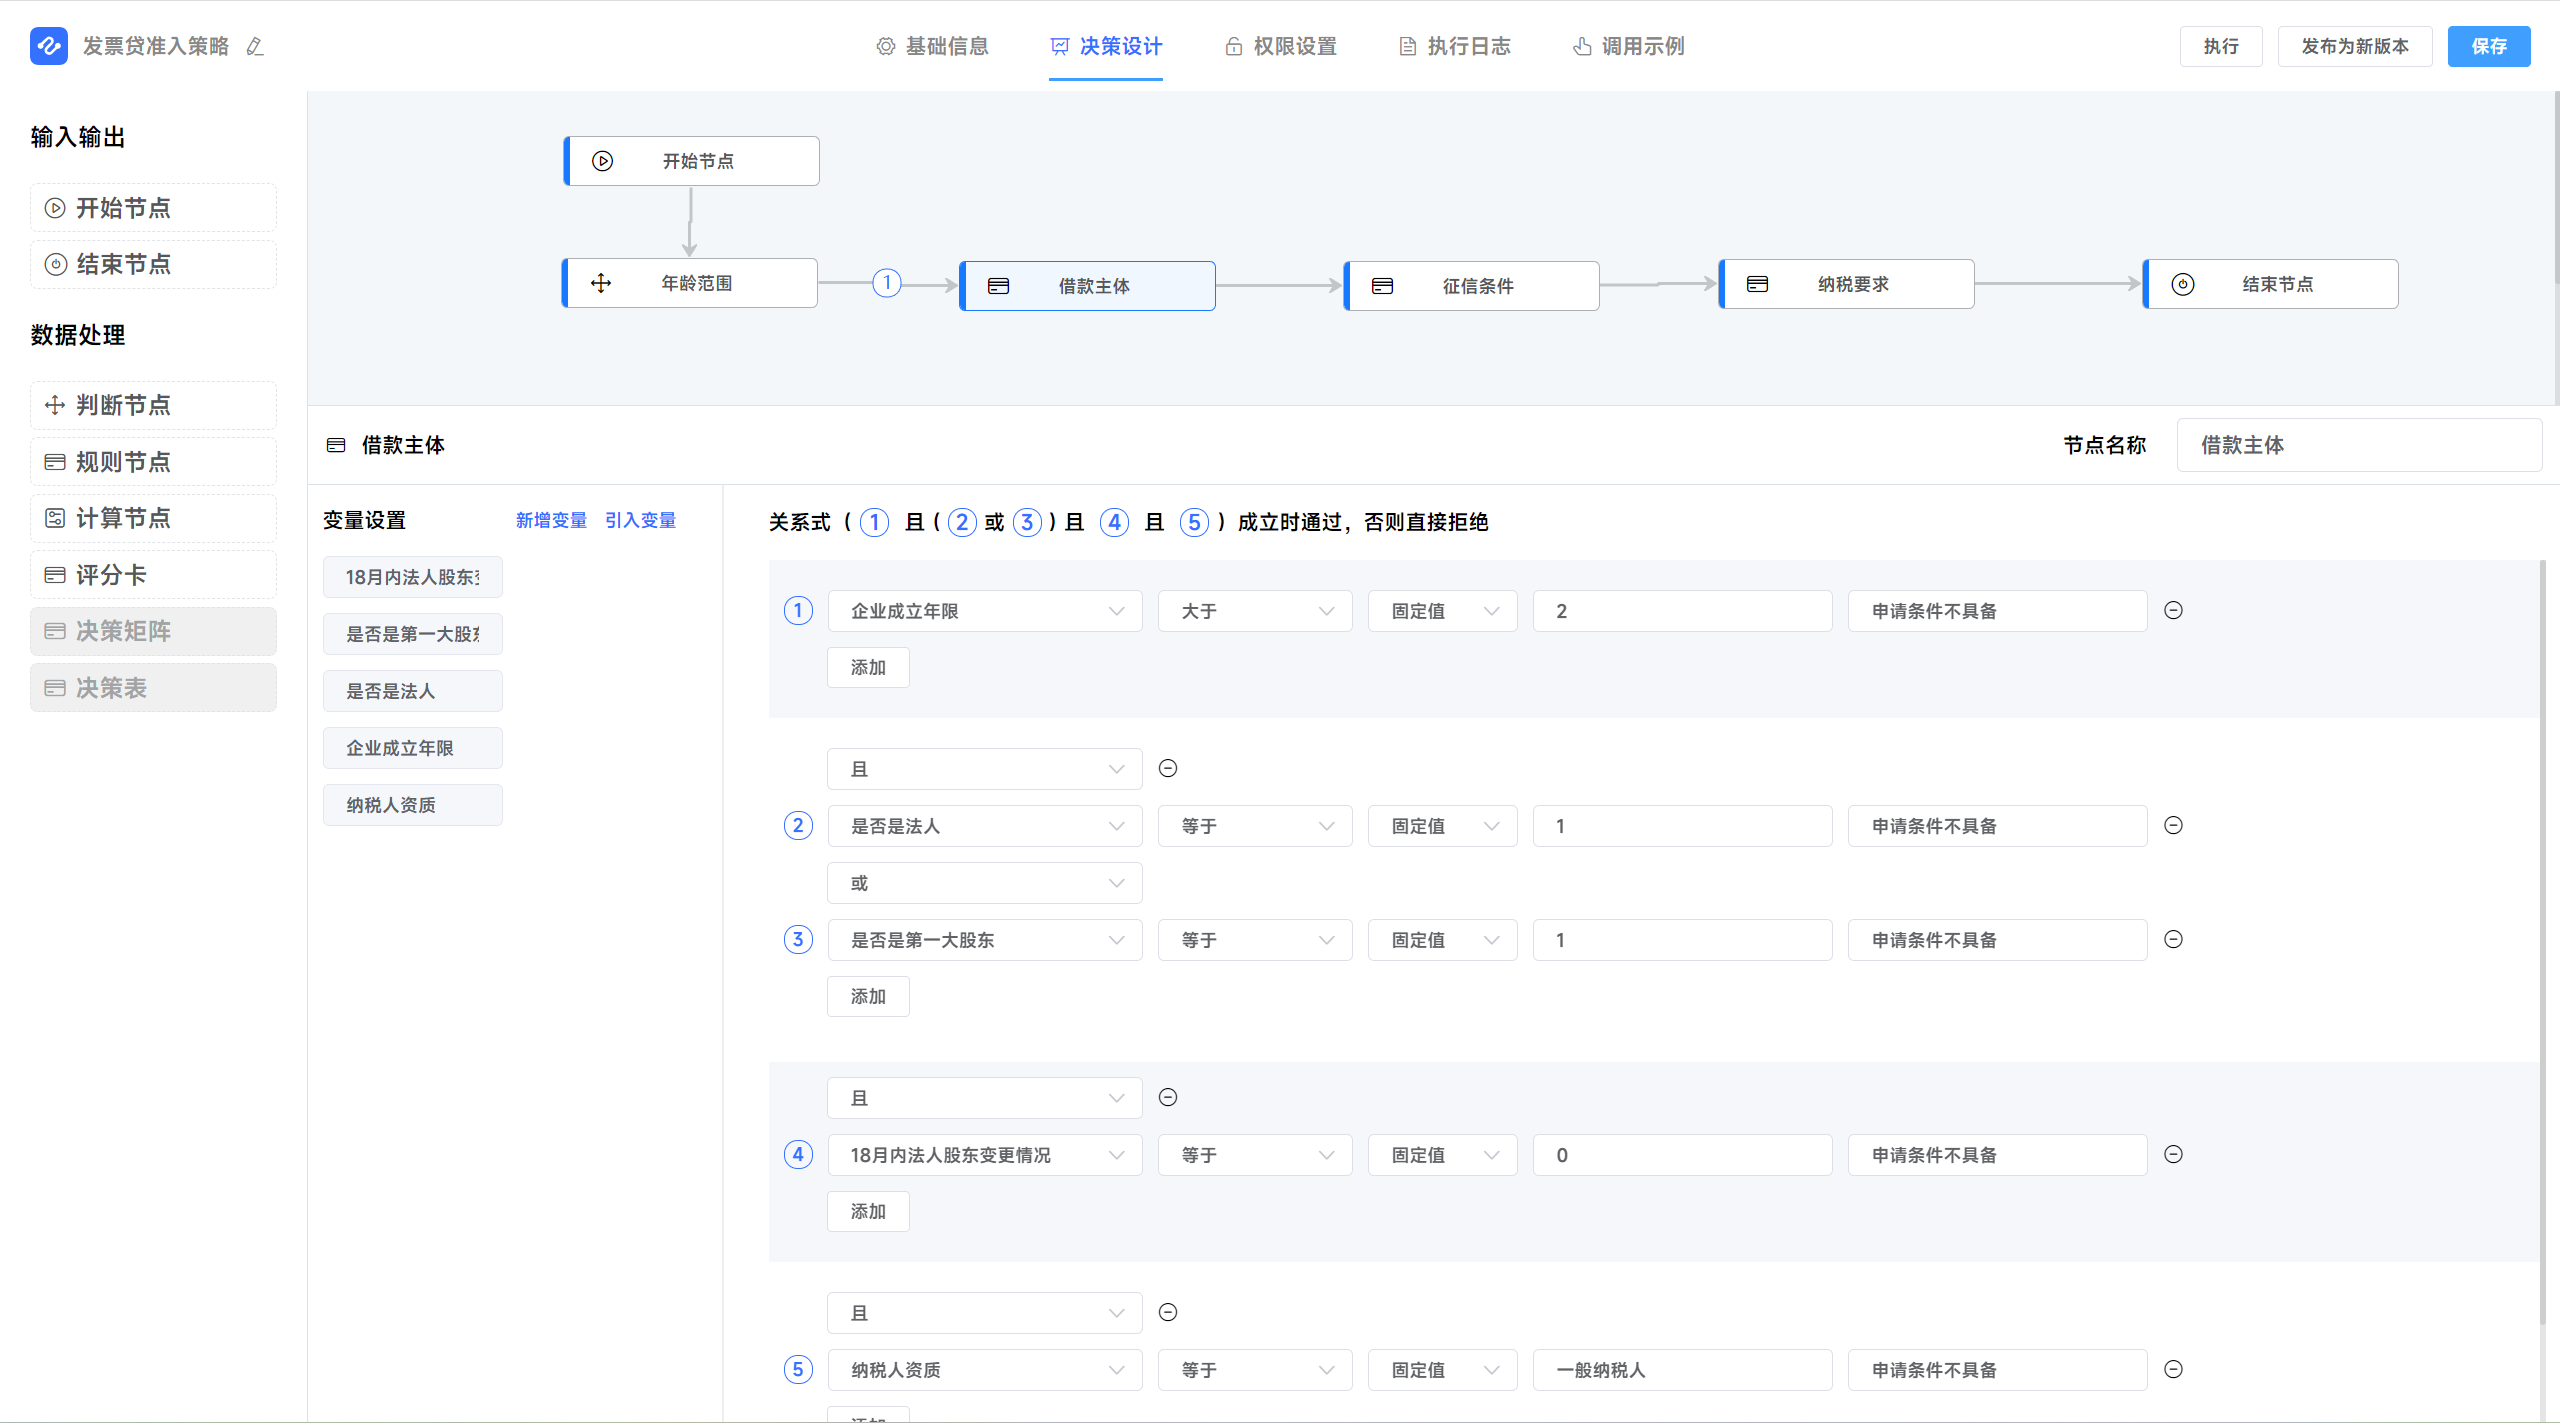2560x1423 pixels.
Task: Switch to the 权限设置 tab
Action: (x=1280, y=46)
